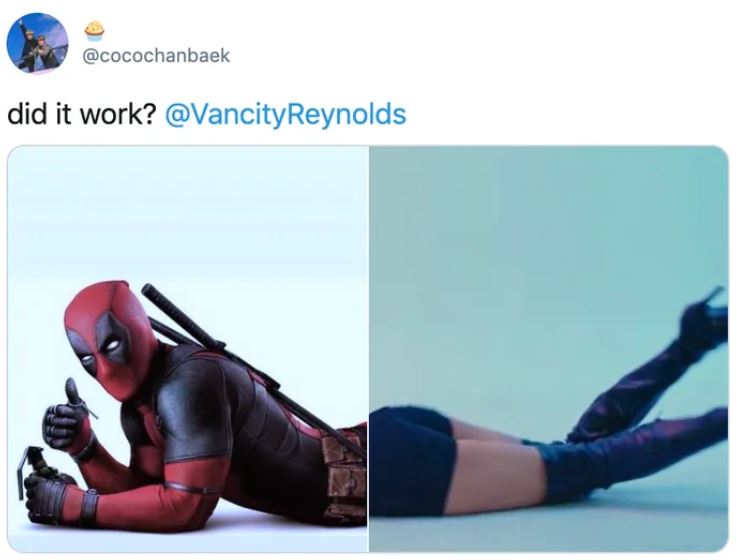Click Deadpool's utility belt pouches
Screen dimensions: 738x560
pos(345,471)
